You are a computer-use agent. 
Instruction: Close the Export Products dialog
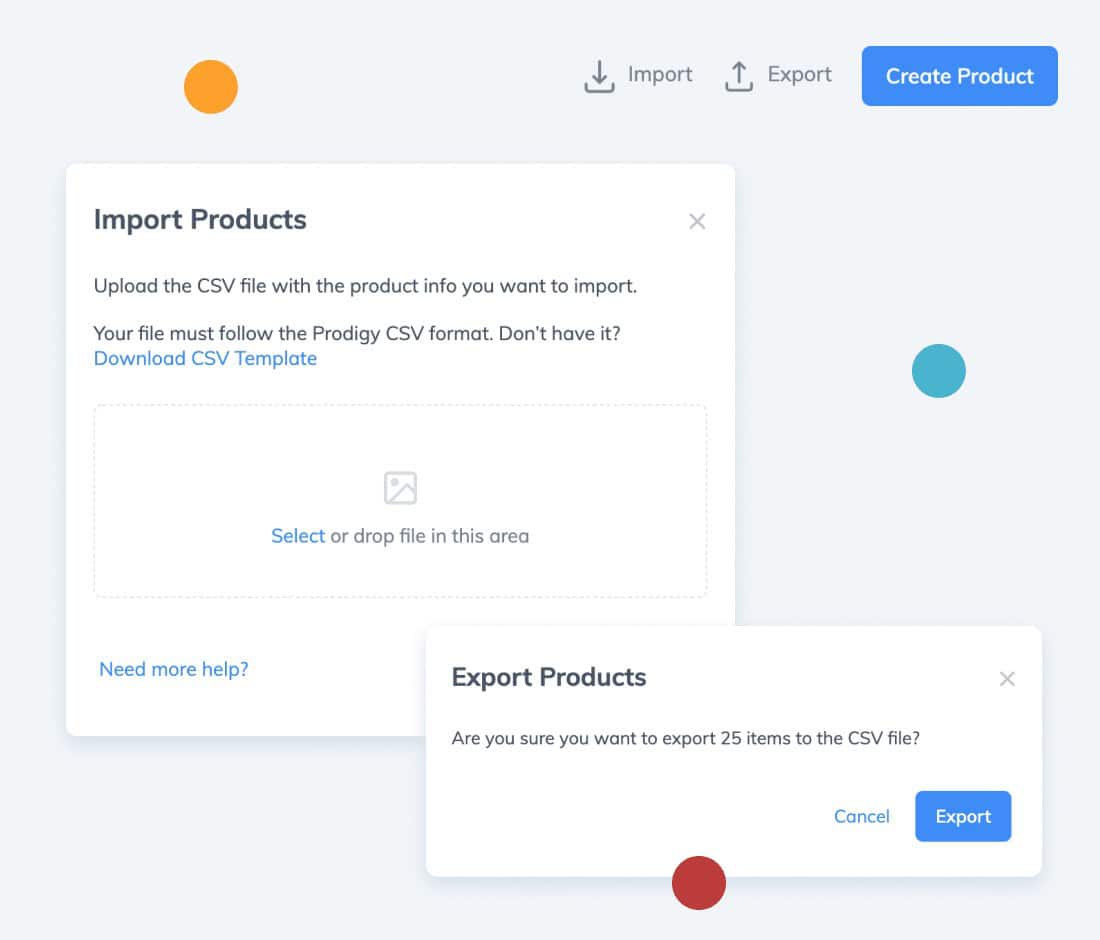(x=1007, y=678)
